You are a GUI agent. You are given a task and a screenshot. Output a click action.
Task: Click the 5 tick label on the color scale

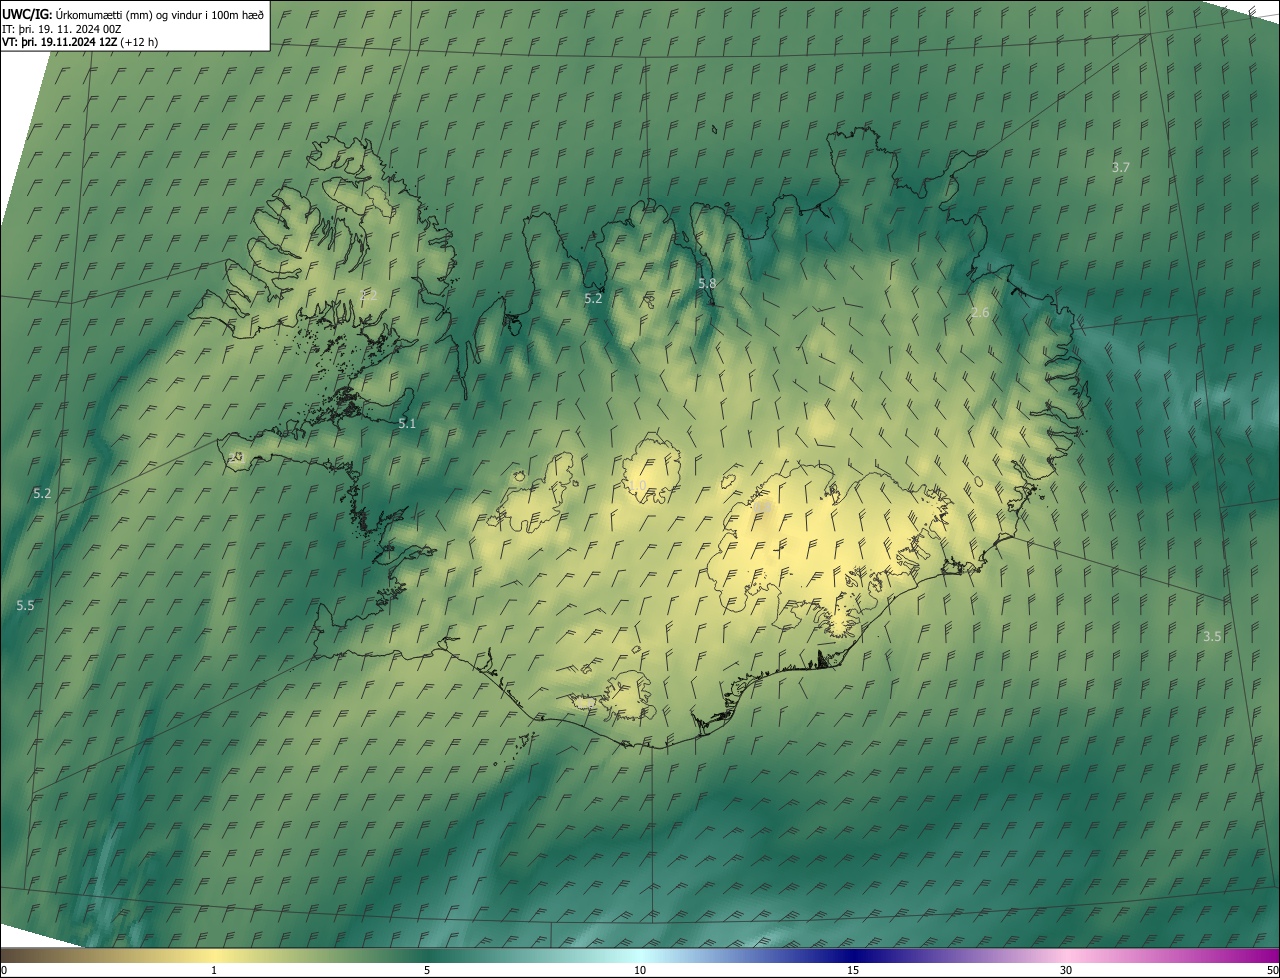[427, 971]
